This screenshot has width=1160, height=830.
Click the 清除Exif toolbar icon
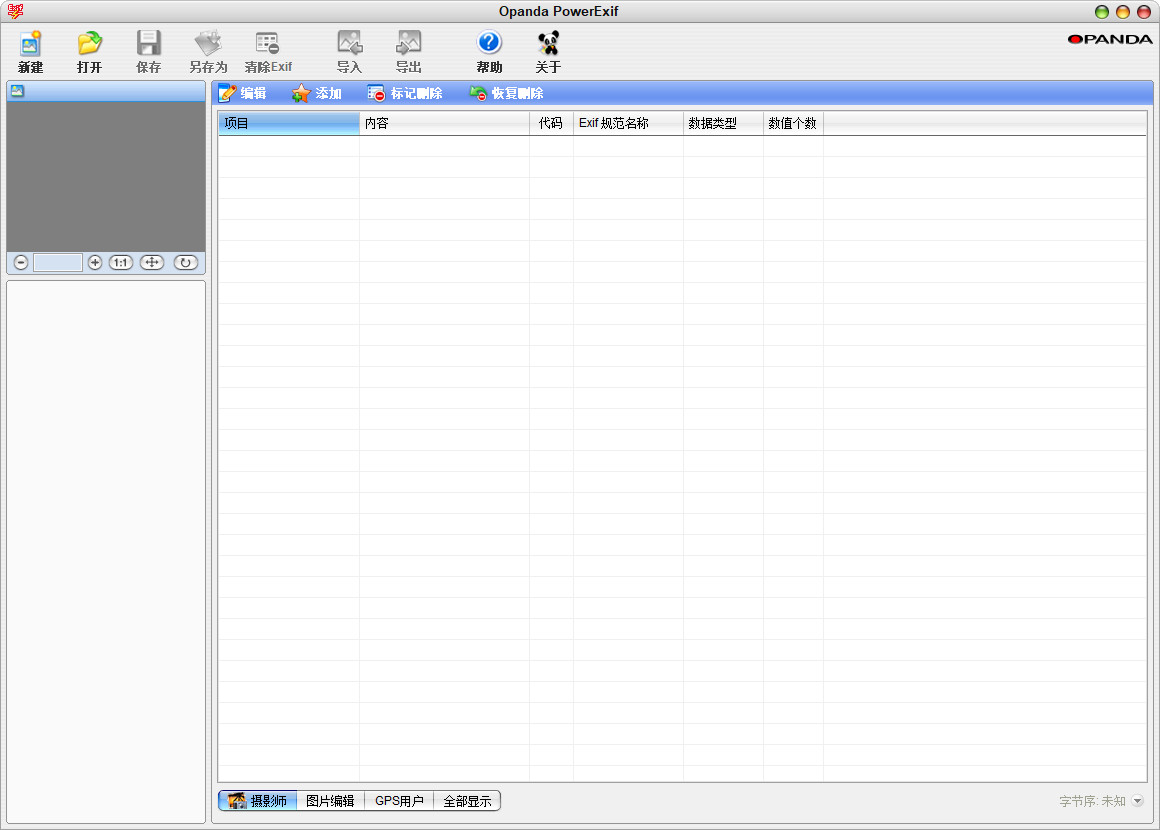click(268, 52)
